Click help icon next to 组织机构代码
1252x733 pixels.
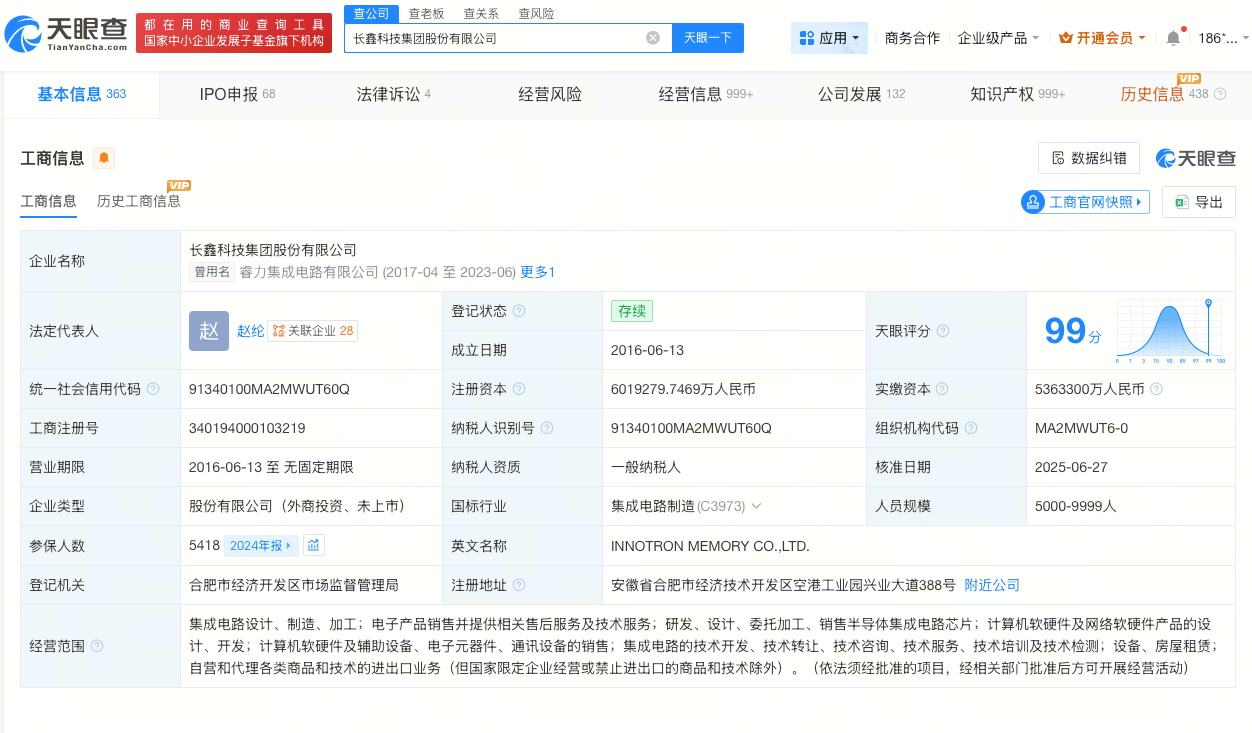(971, 428)
